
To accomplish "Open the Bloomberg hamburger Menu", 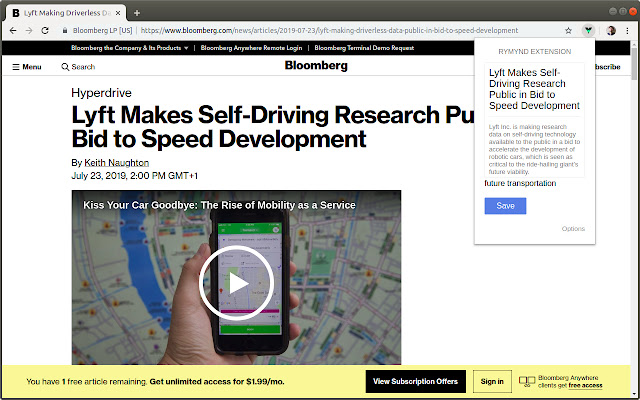I will pos(27,67).
